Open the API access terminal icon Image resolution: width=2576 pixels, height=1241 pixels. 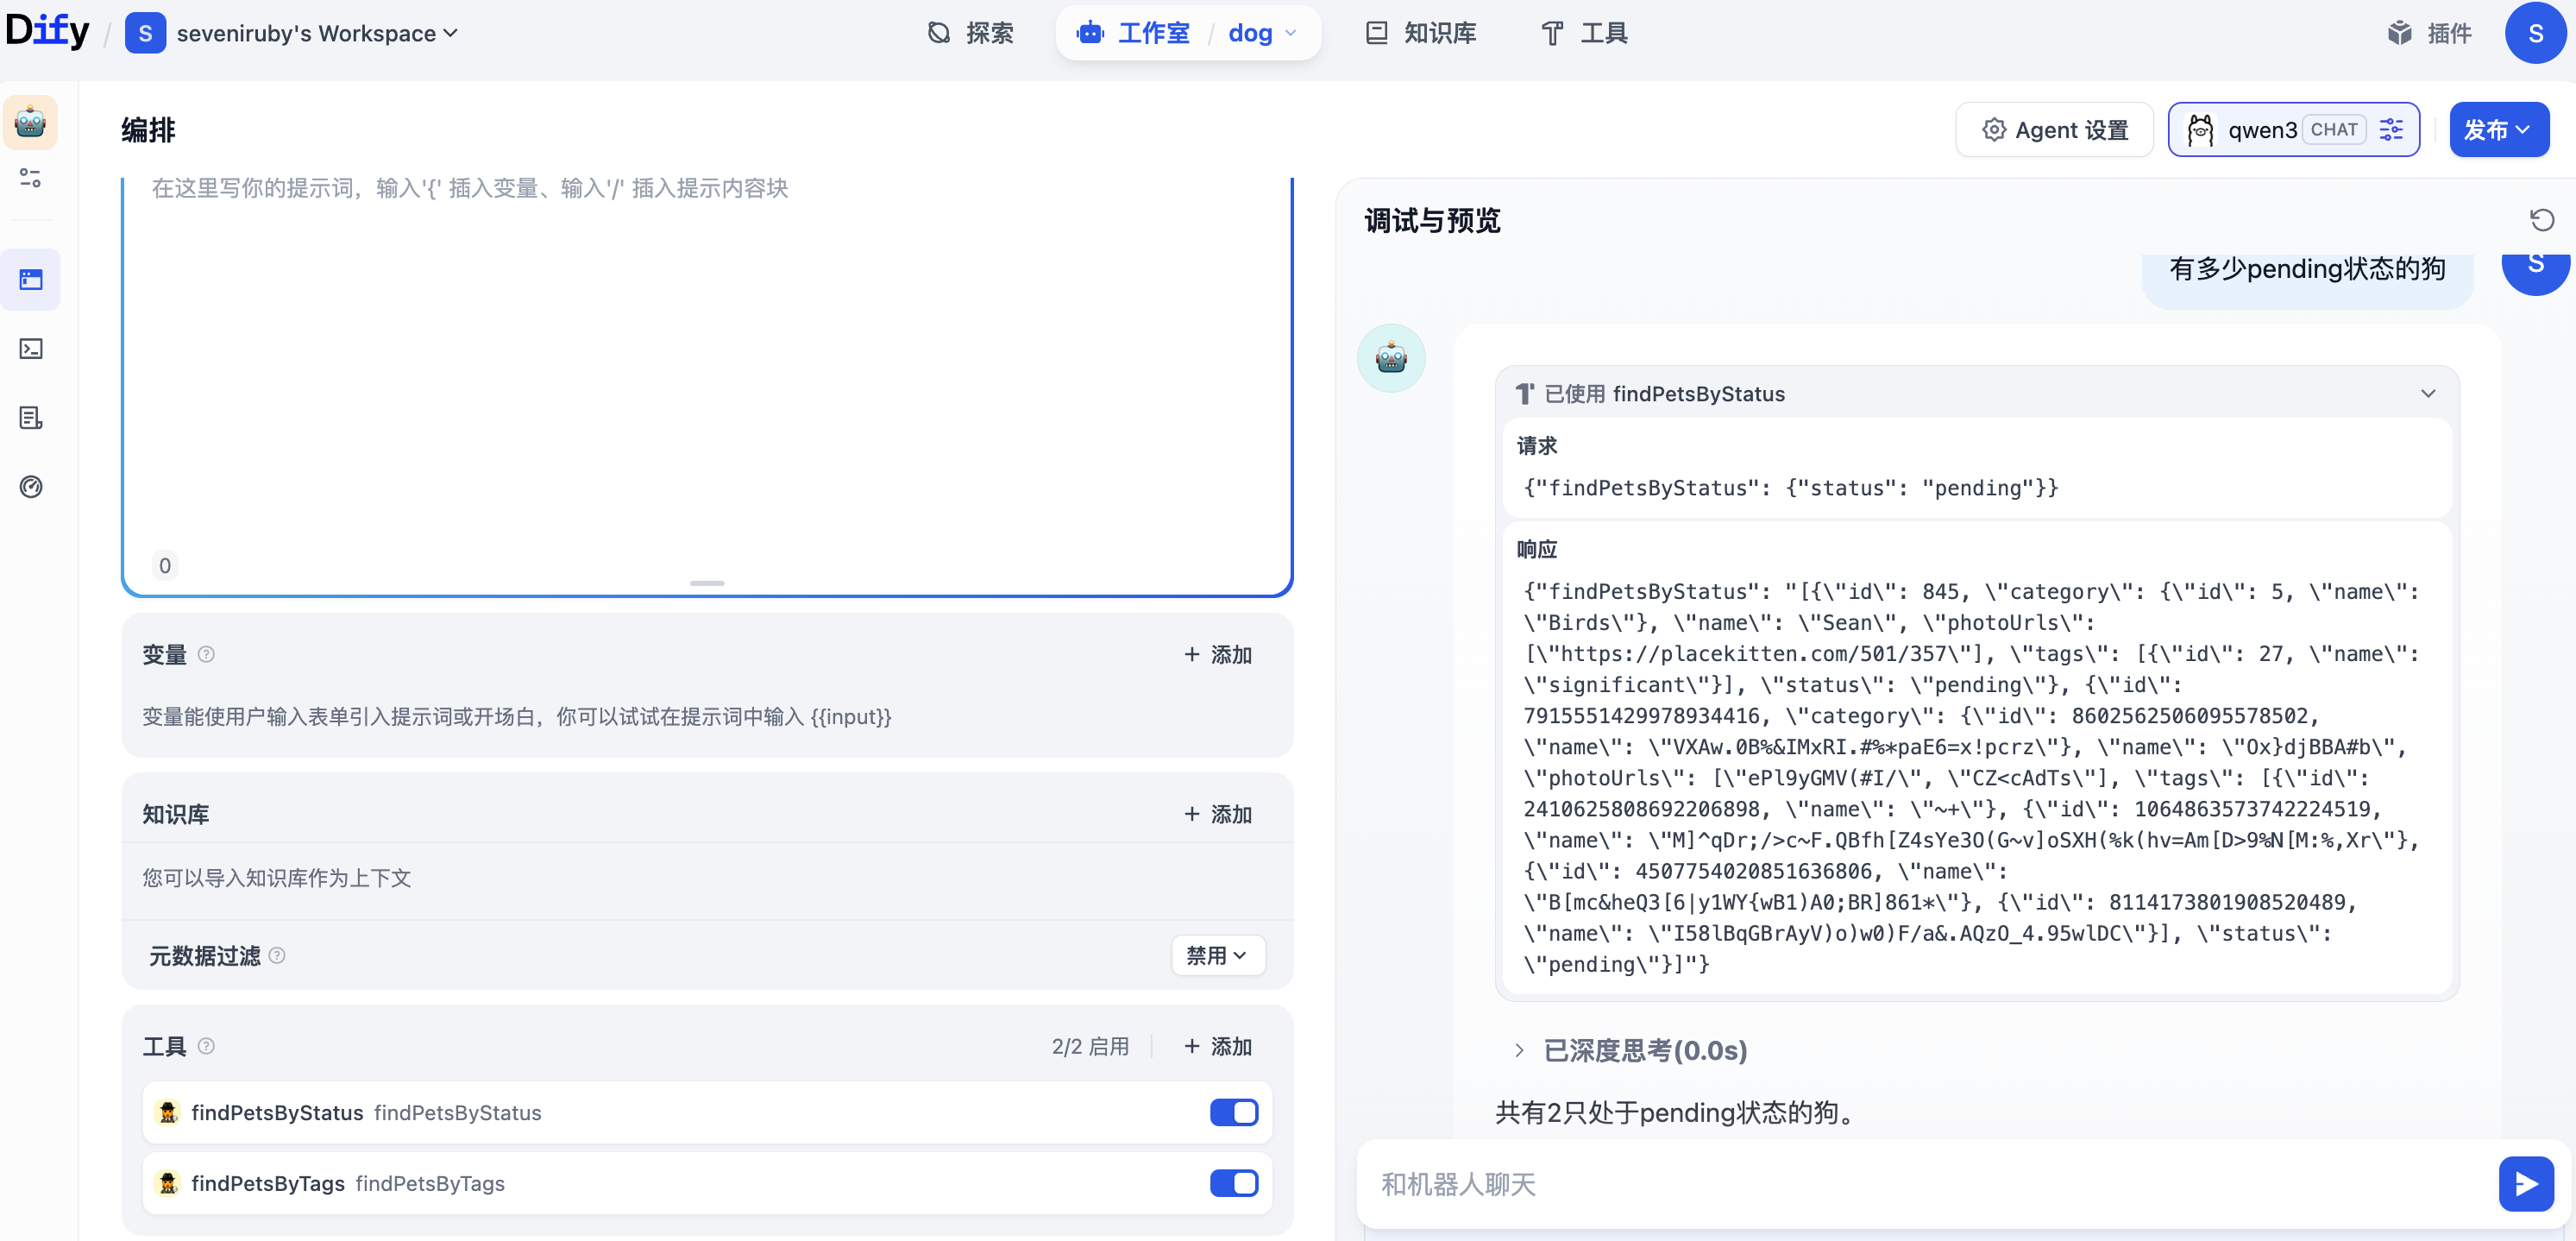31,349
